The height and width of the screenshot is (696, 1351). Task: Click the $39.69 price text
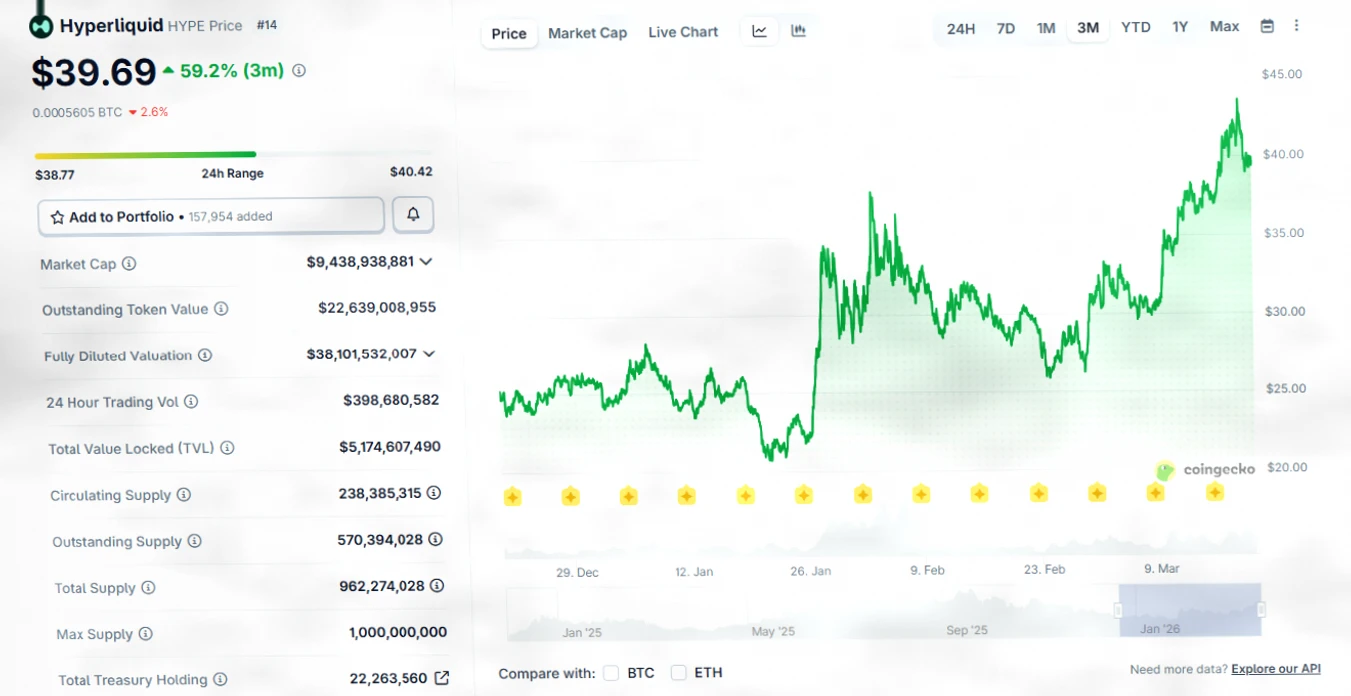[94, 73]
